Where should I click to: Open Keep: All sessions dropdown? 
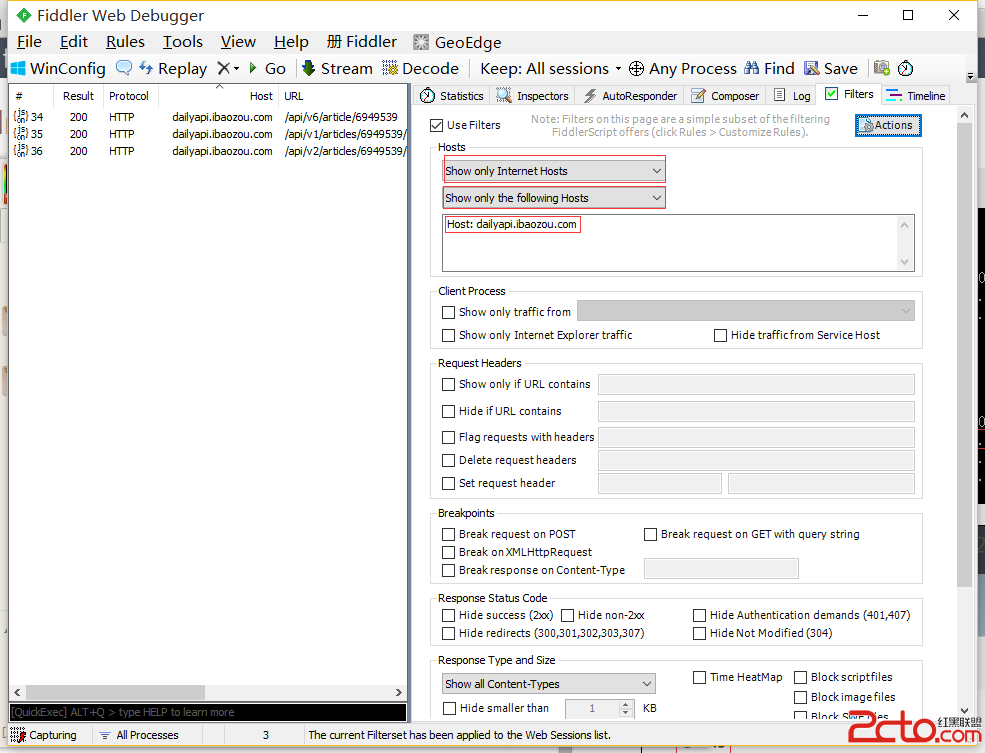(550, 68)
